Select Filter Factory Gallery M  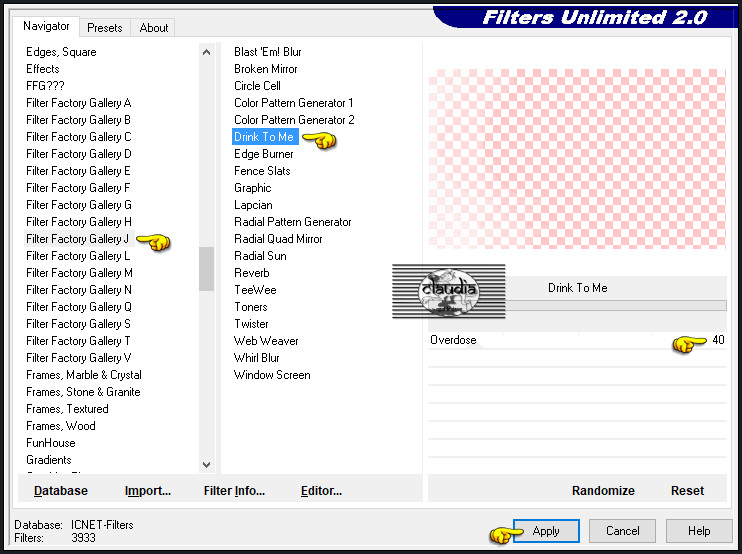(x=79, y=273)
